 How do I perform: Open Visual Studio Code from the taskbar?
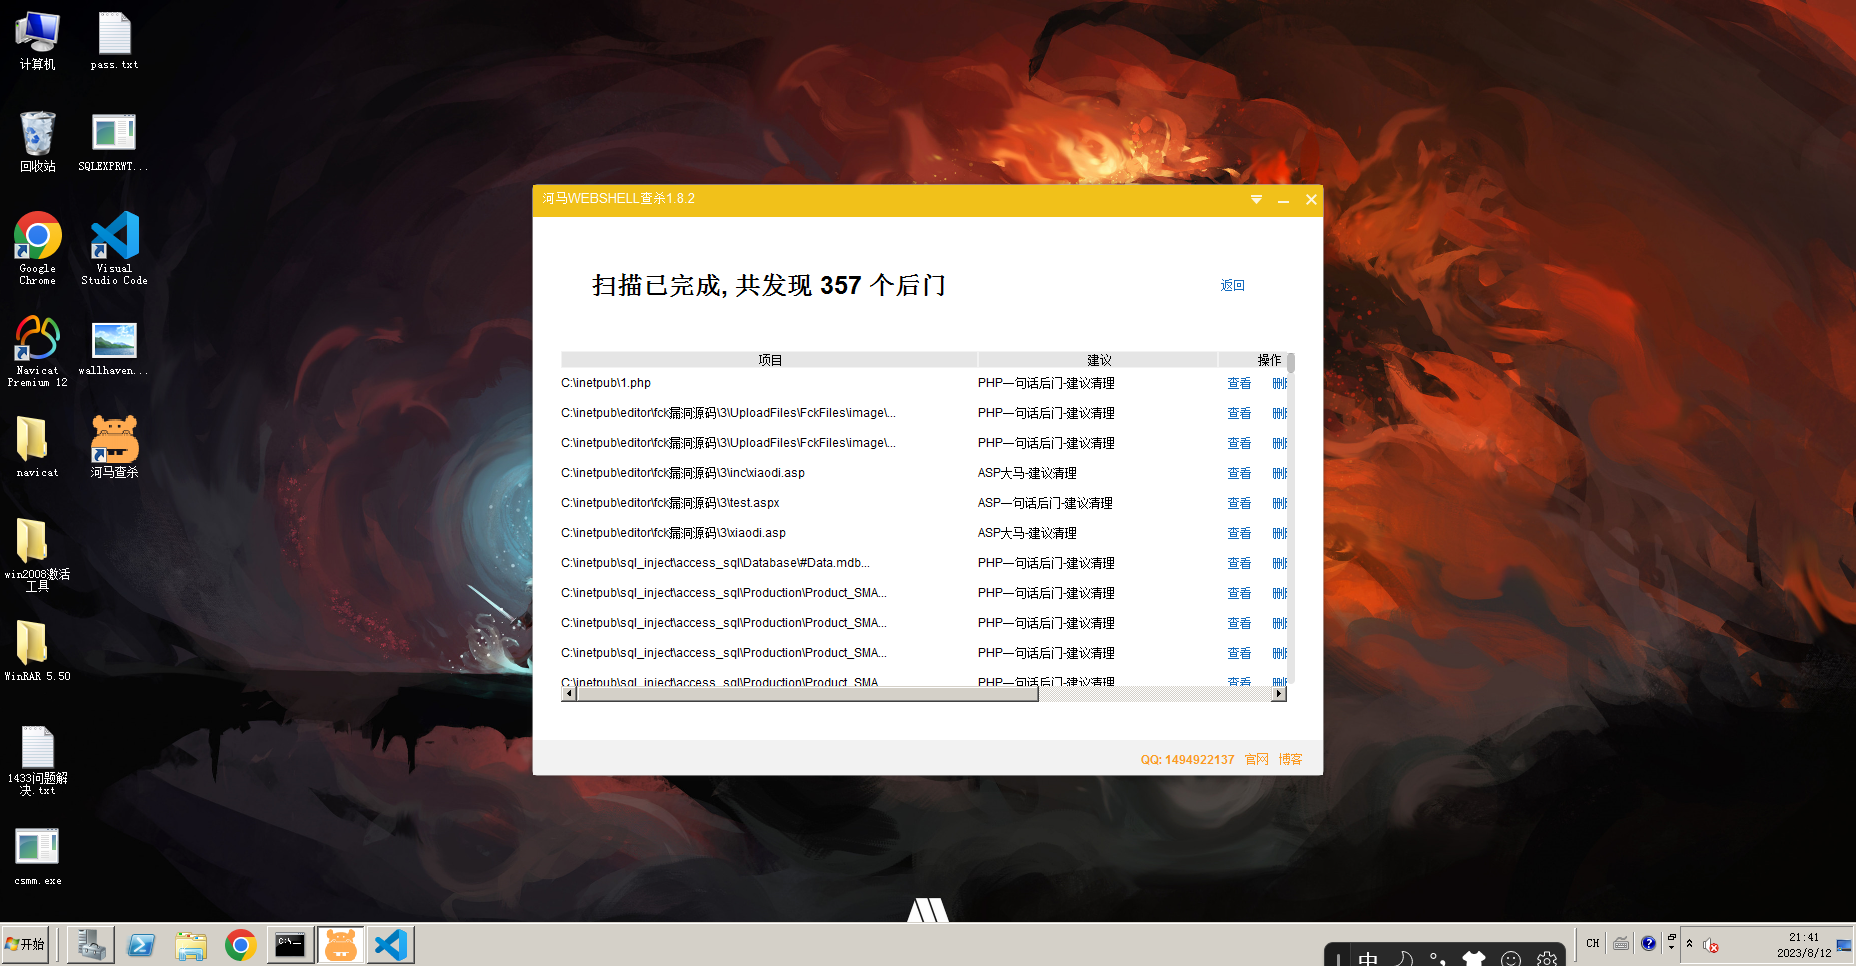pyautogui.click(x=390, y=944)
